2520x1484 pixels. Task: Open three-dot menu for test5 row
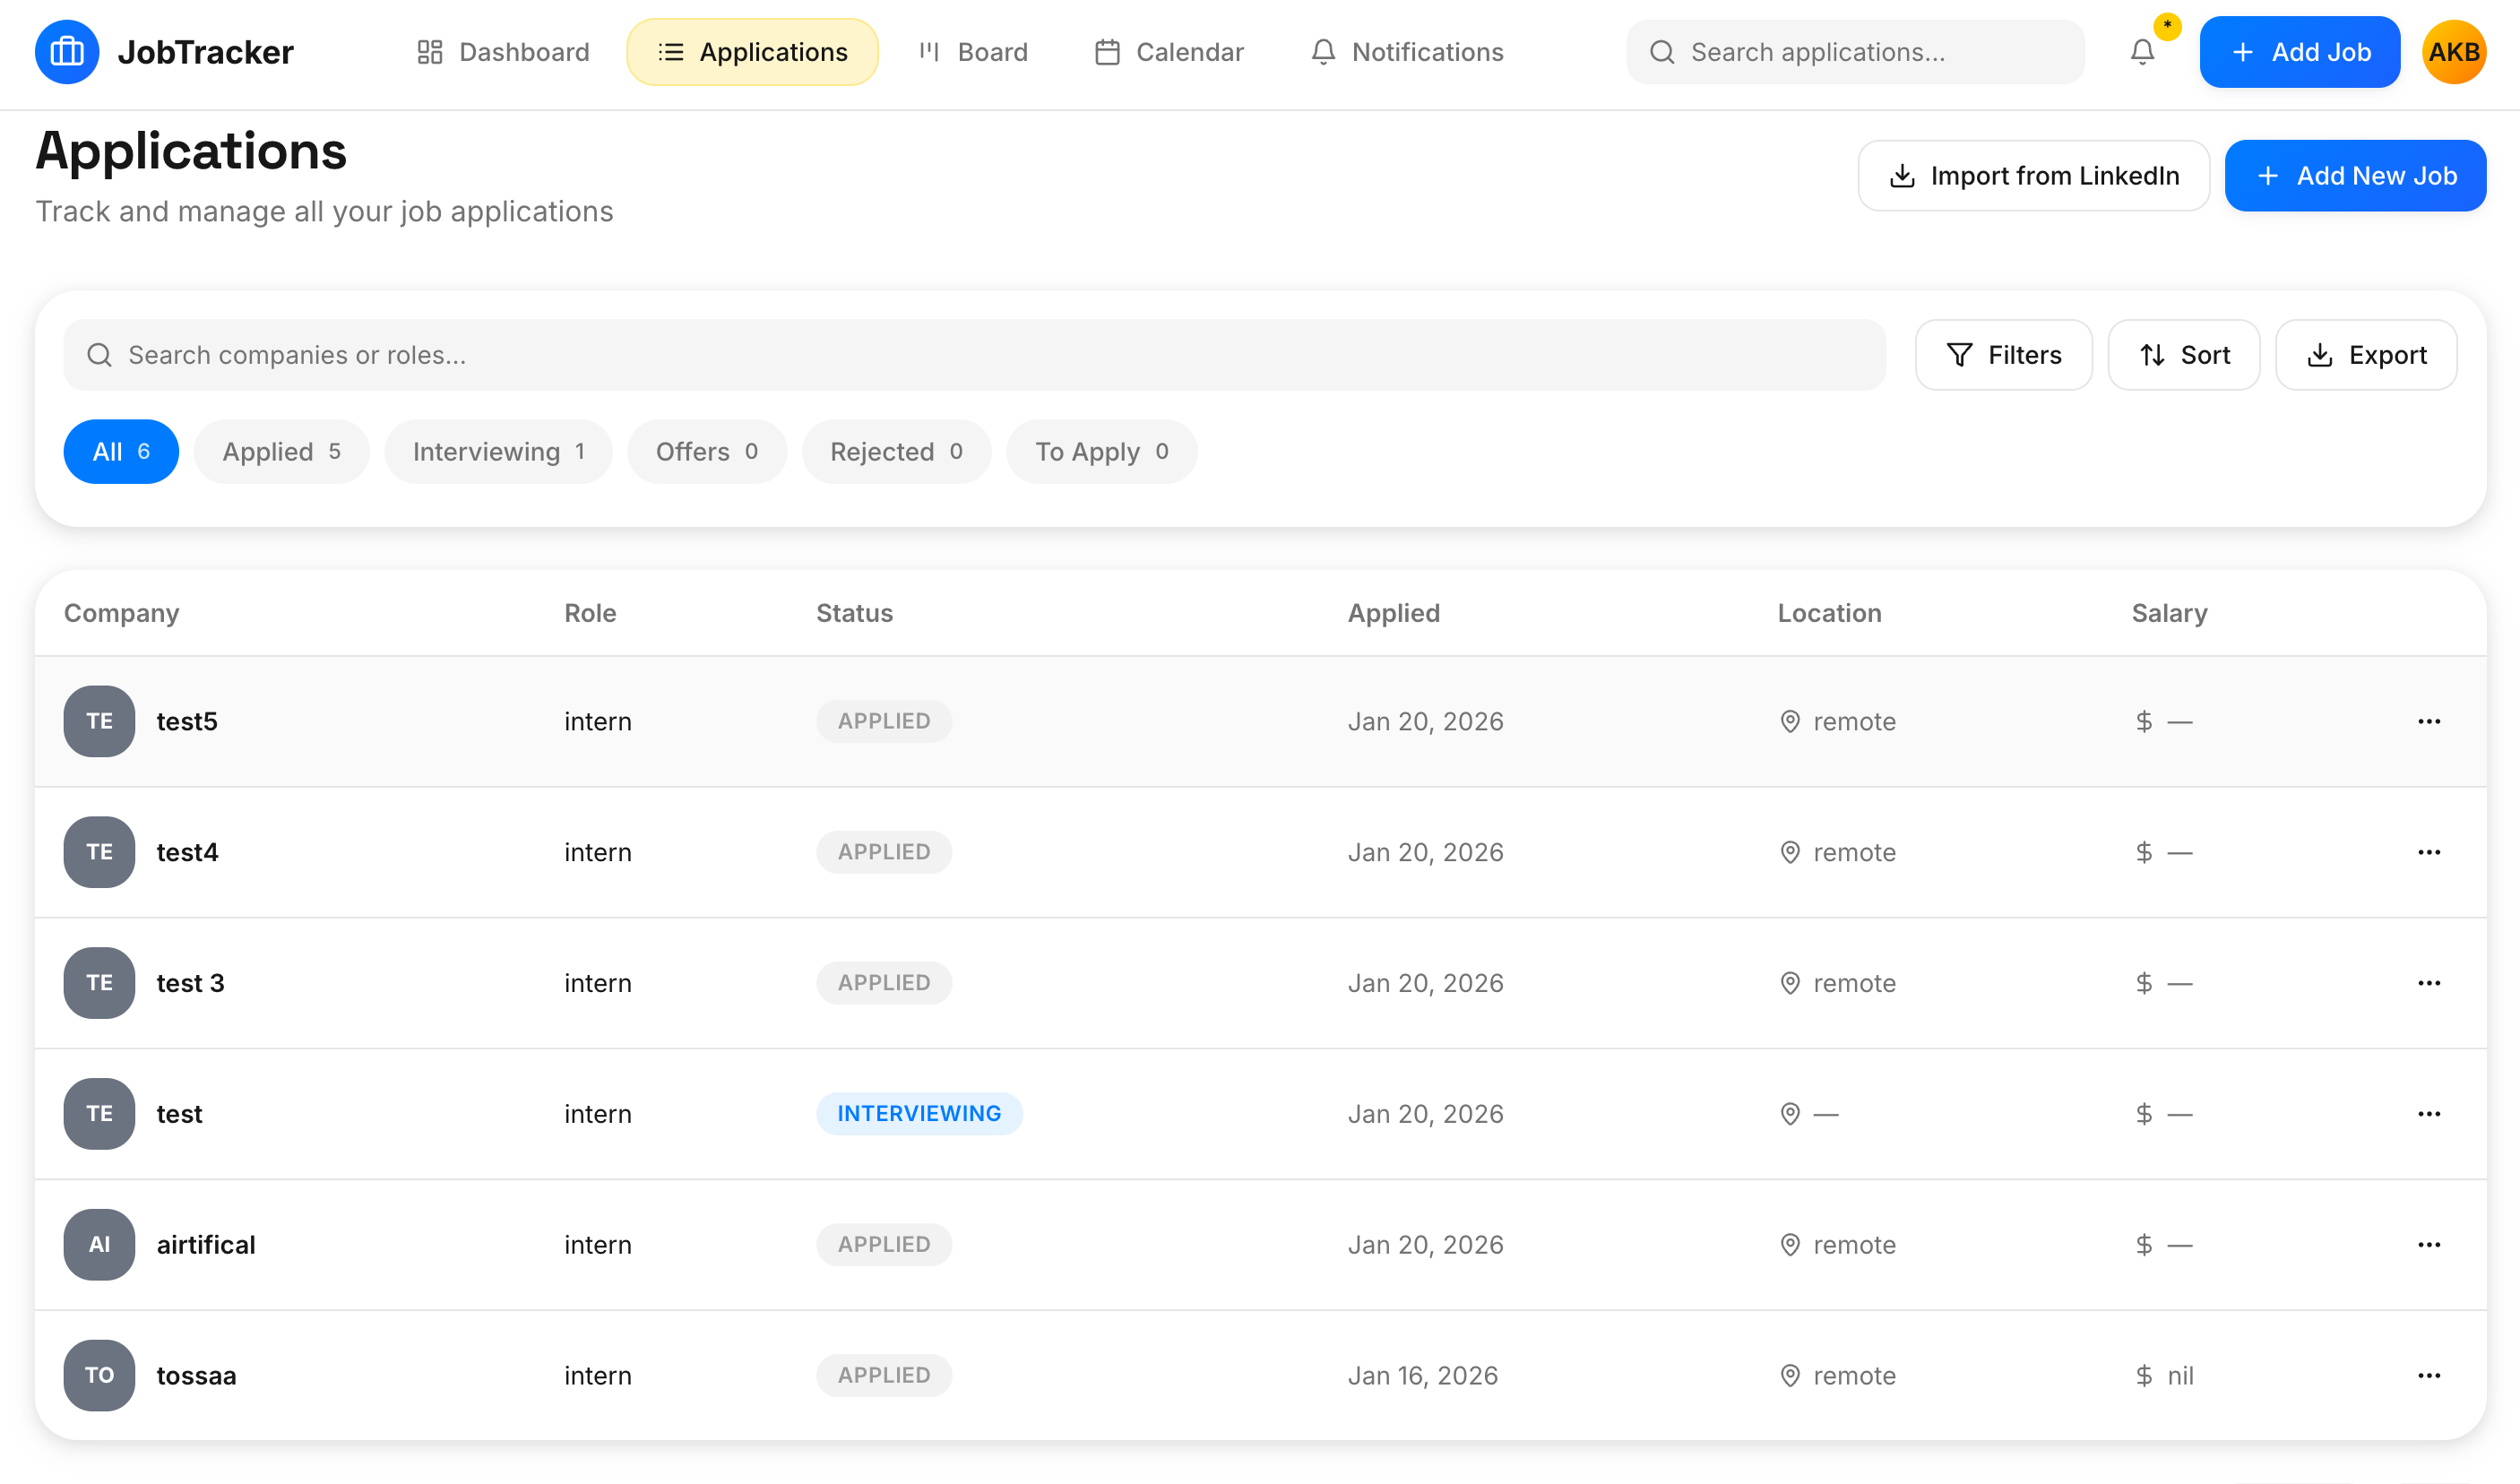point(2428,721)
